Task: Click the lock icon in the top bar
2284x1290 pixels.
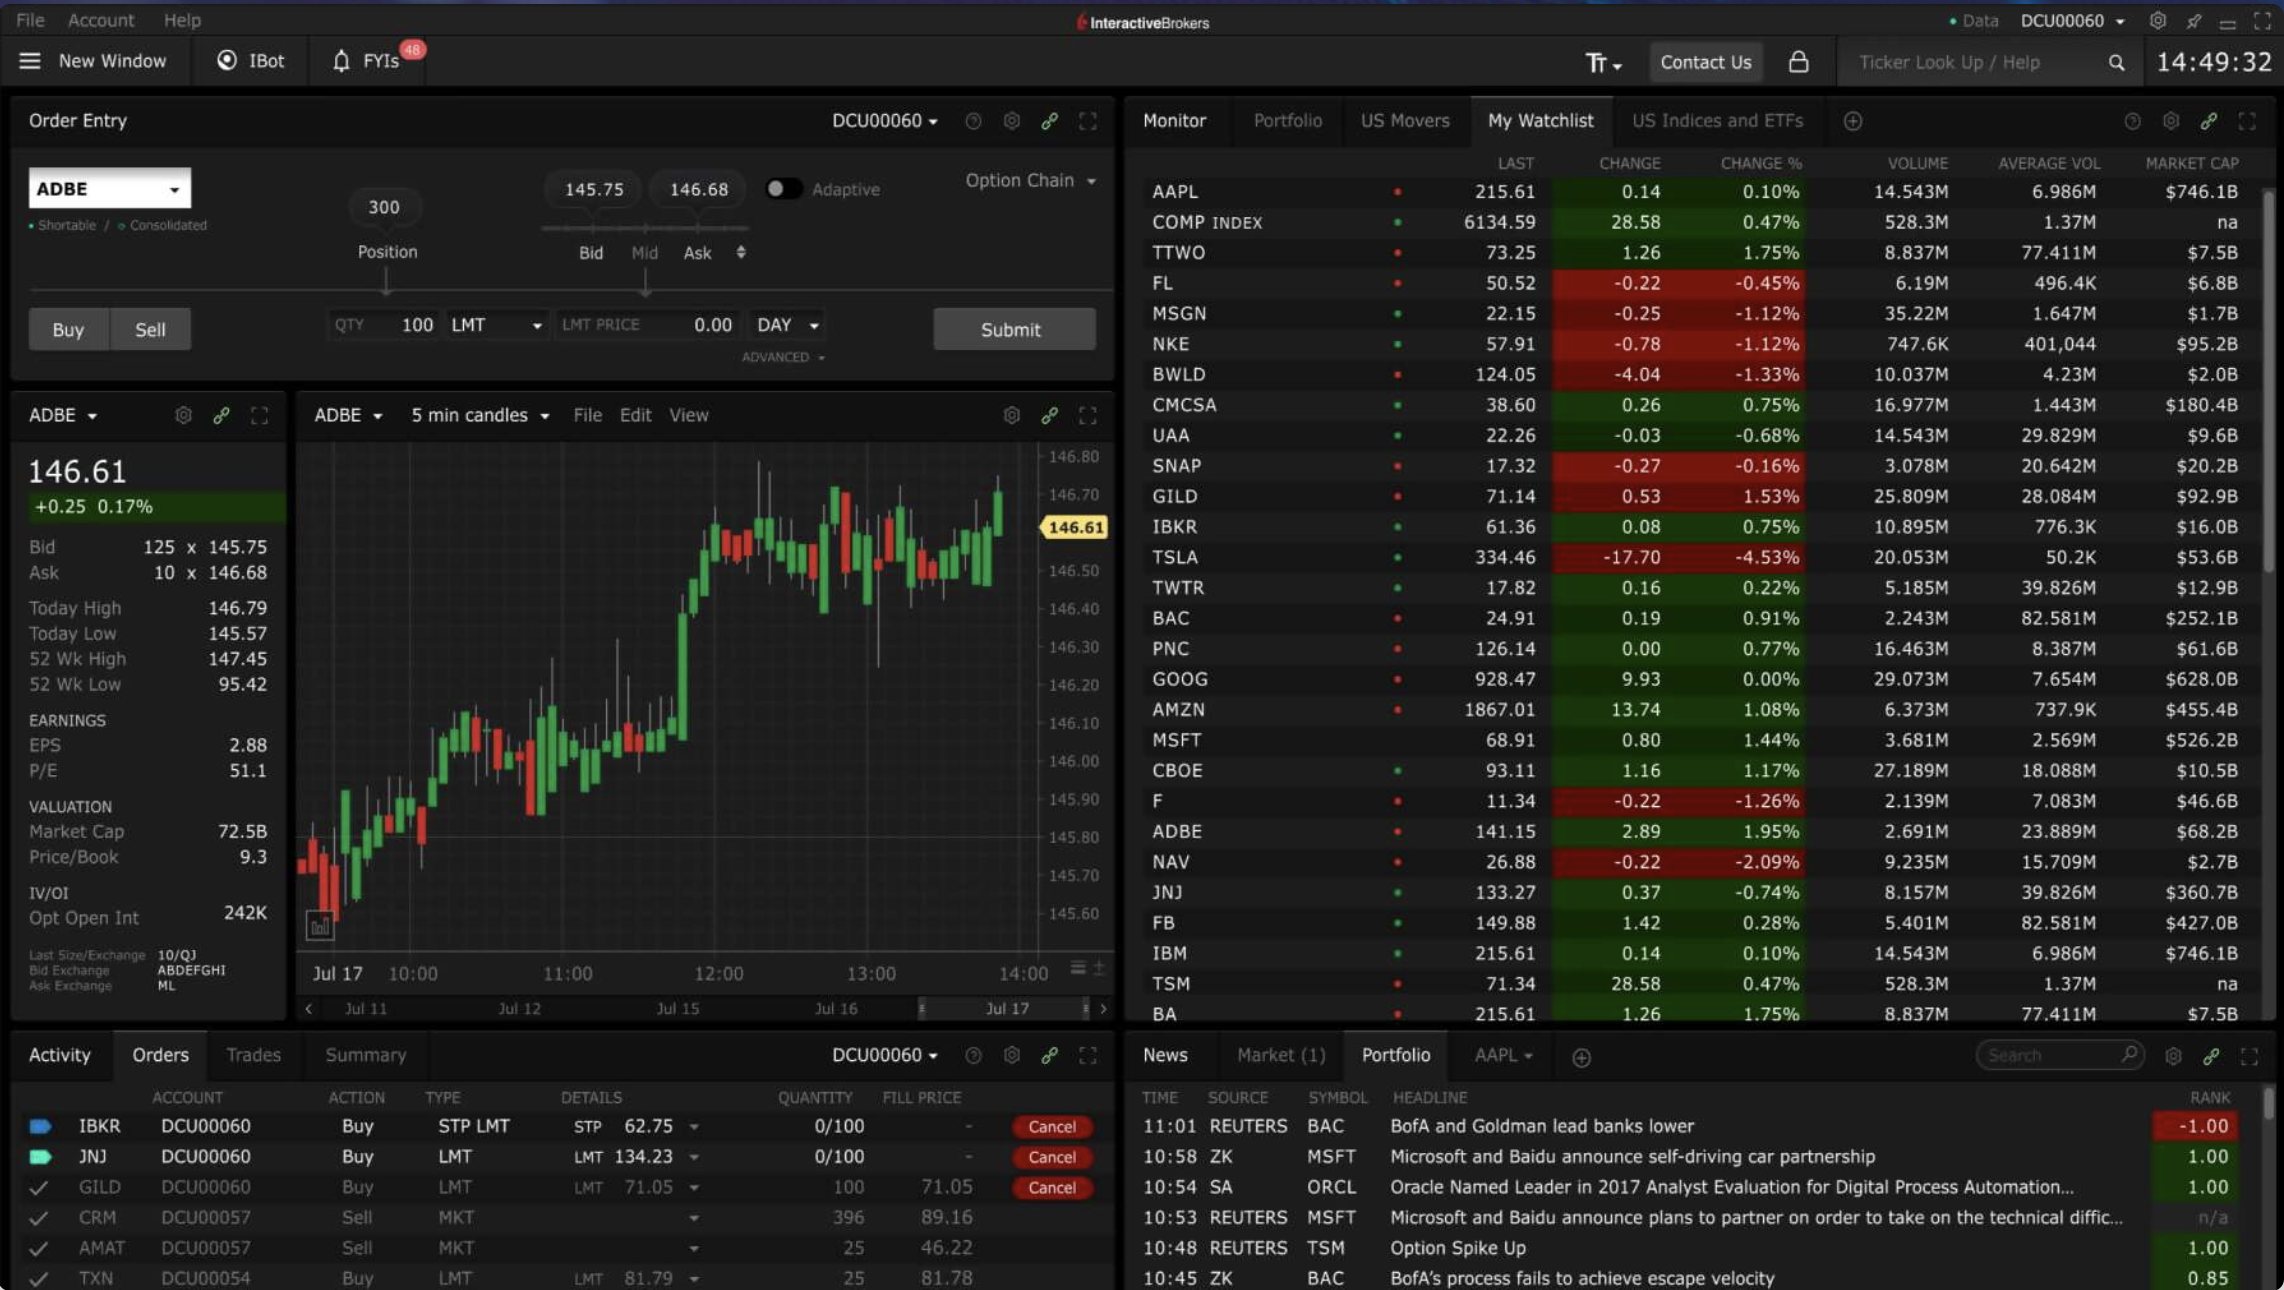Action: coord(1798,62)
